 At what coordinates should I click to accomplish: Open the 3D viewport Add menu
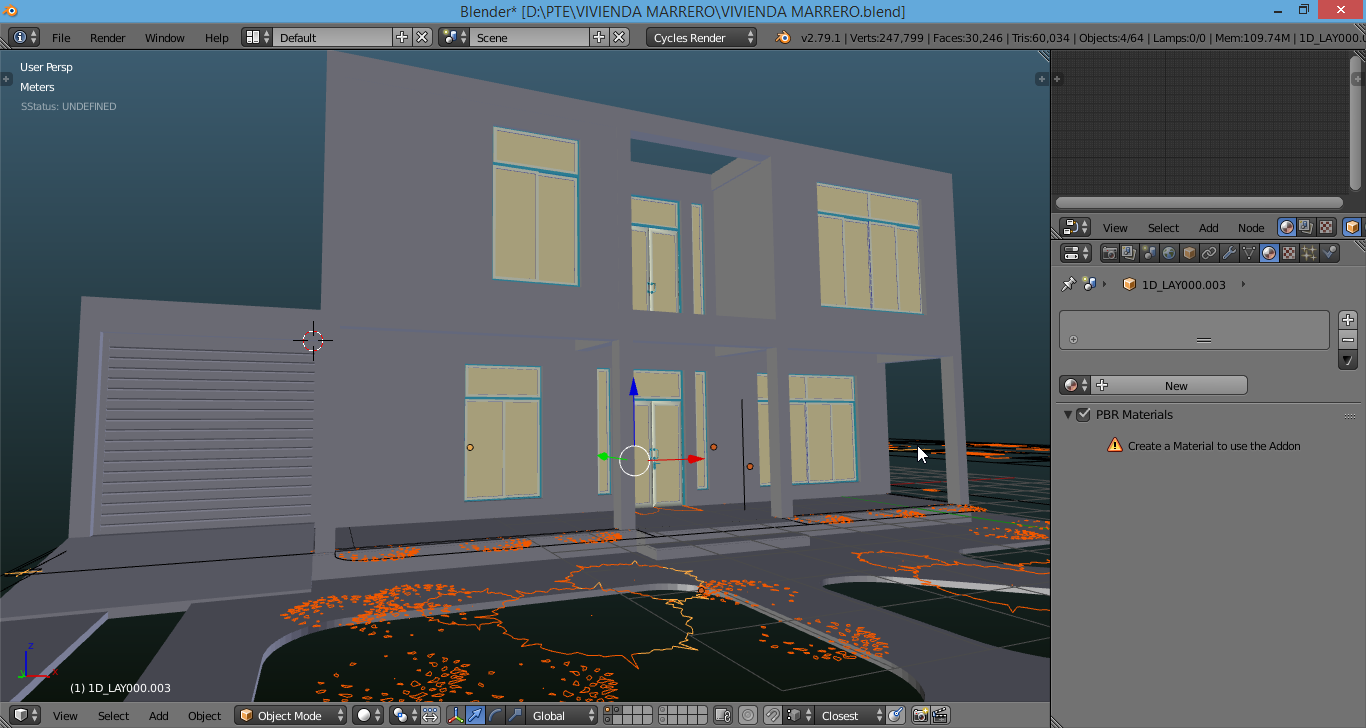coord(159,716)
